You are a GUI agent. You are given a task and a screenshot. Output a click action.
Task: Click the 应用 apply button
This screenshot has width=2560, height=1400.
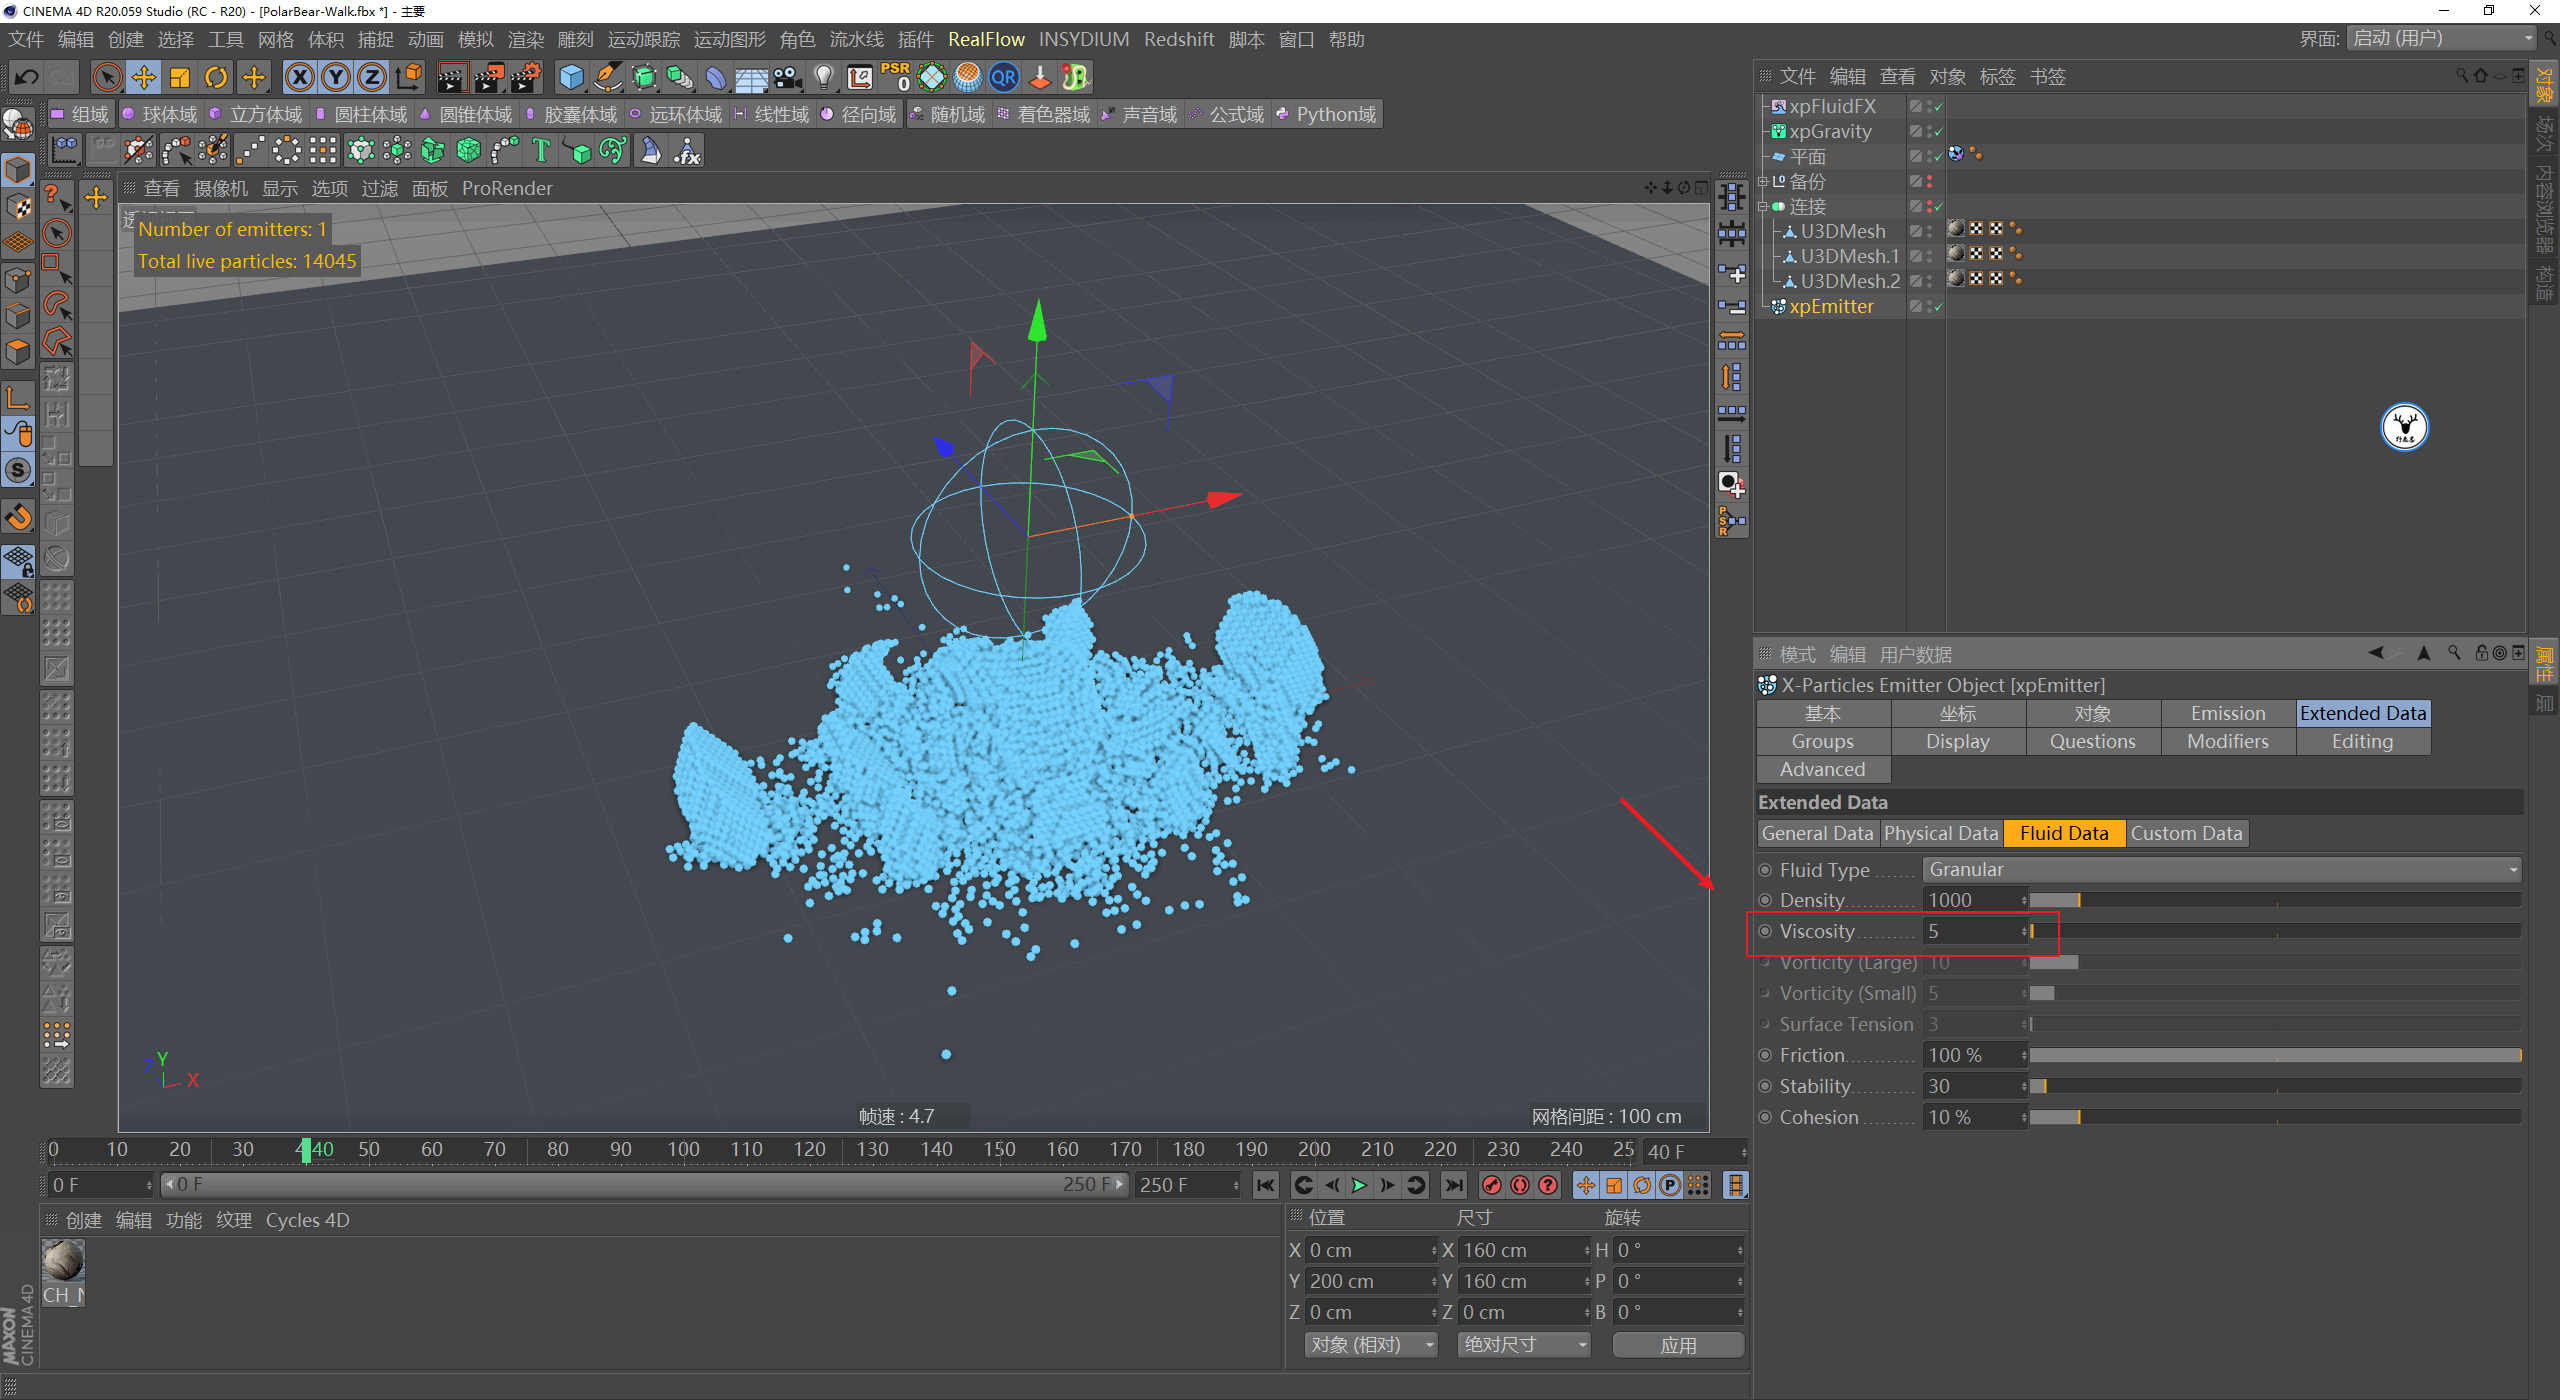1677,1345
